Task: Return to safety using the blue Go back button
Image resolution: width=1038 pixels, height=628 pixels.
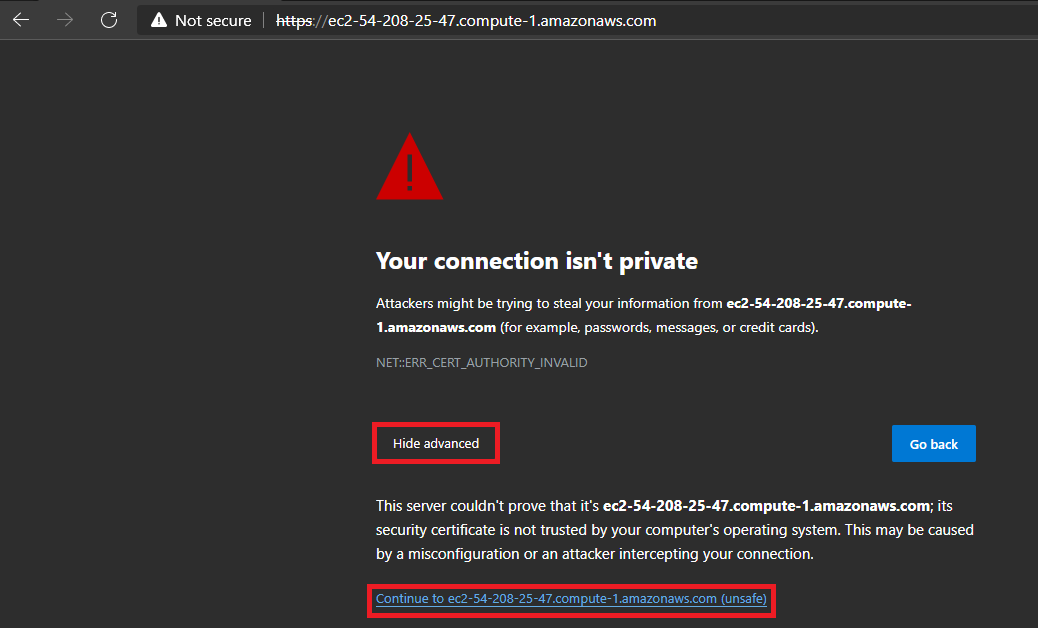Action: (933, 443)
